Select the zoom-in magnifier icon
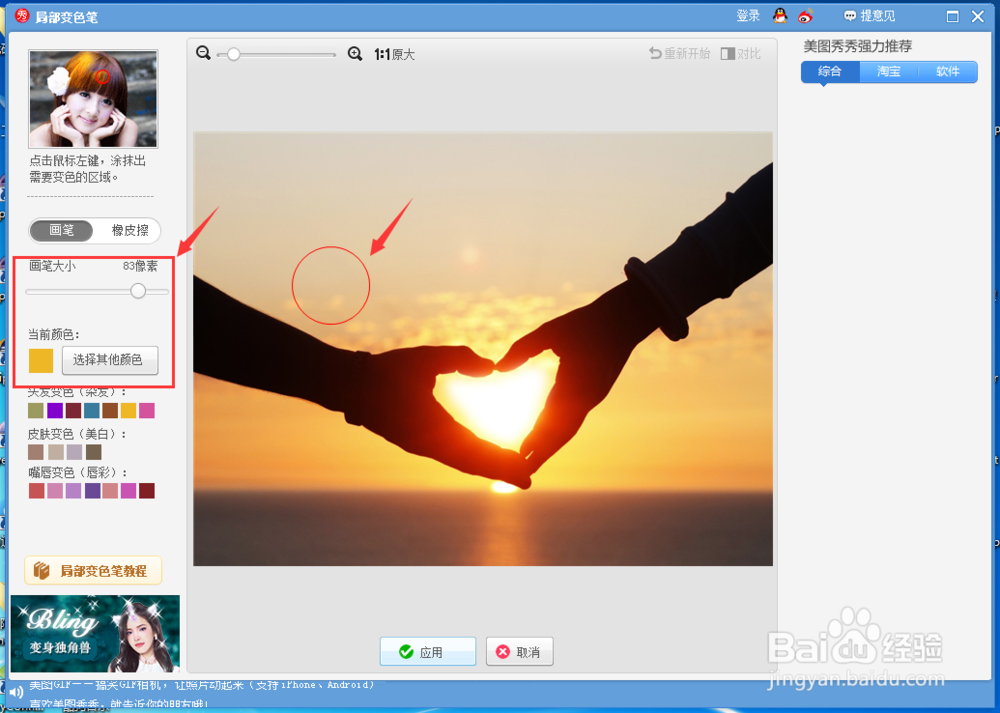Screen dimensions: 1000x713 click(x=354, y=54)
